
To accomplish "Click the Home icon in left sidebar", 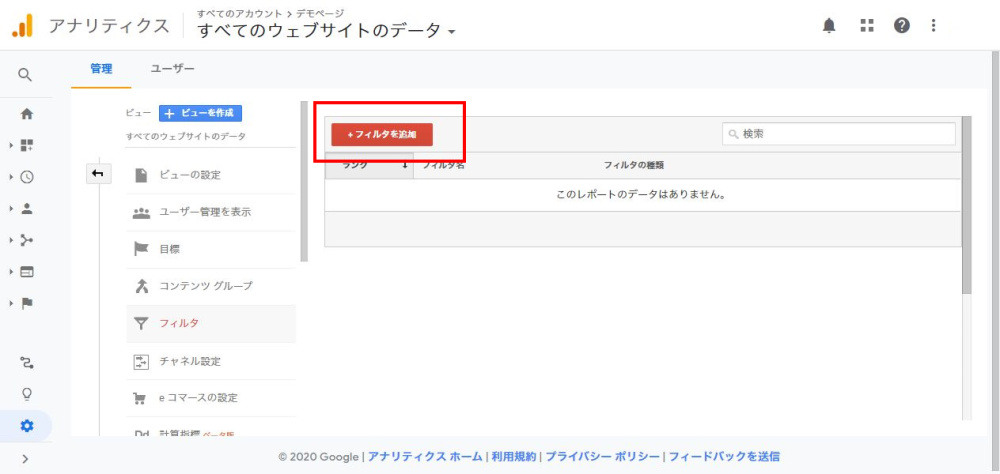I will 27,114.
